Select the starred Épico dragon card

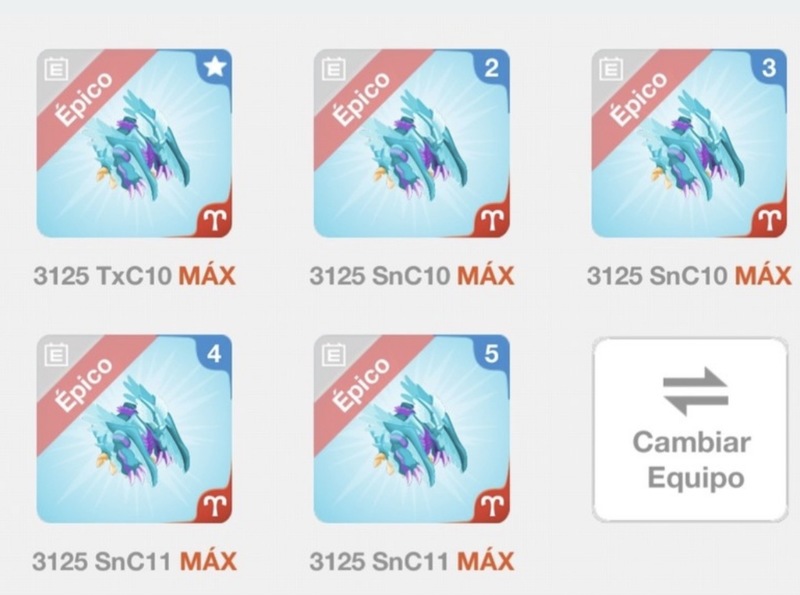134,143
